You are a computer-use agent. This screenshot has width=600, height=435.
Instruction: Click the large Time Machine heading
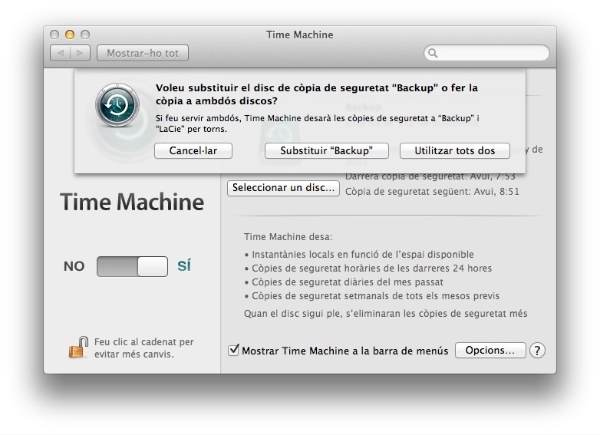[x=132, y=202]
